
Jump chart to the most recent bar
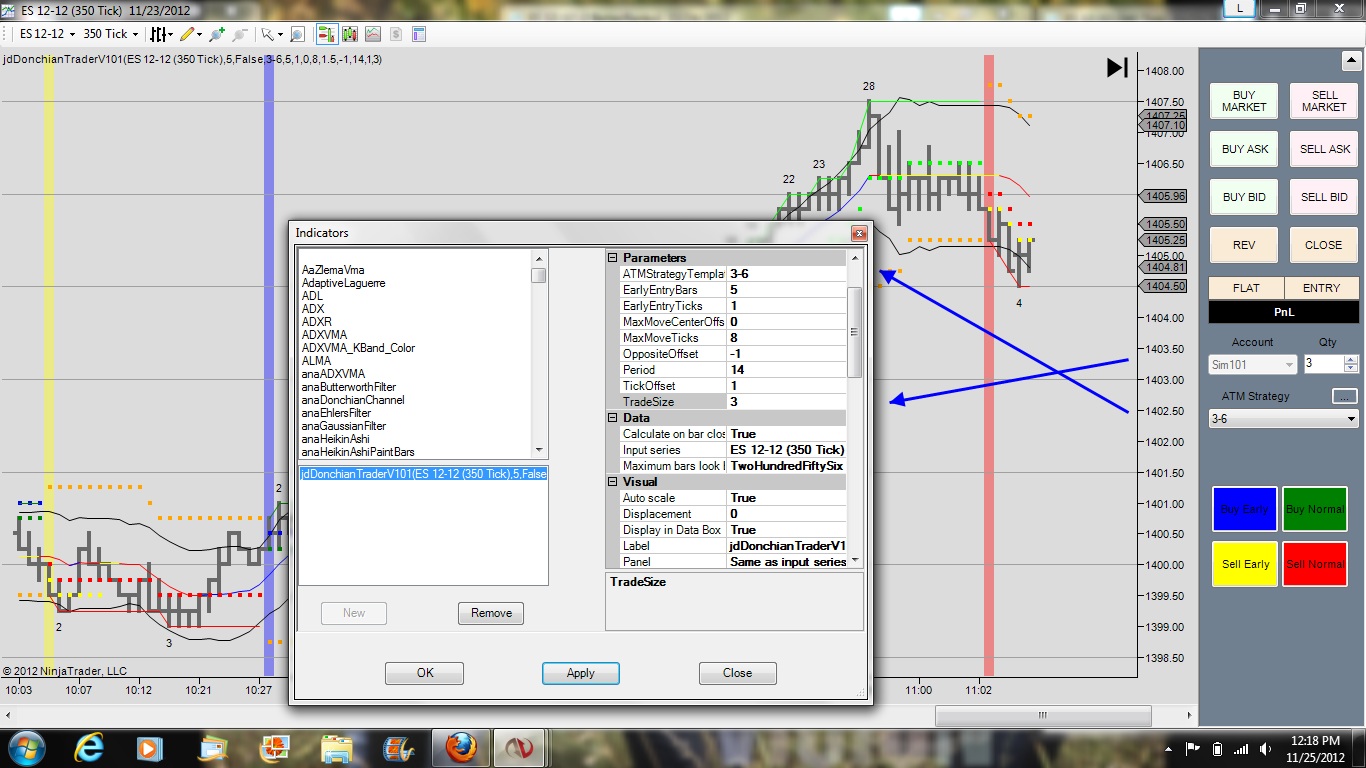click(1117, 68)
